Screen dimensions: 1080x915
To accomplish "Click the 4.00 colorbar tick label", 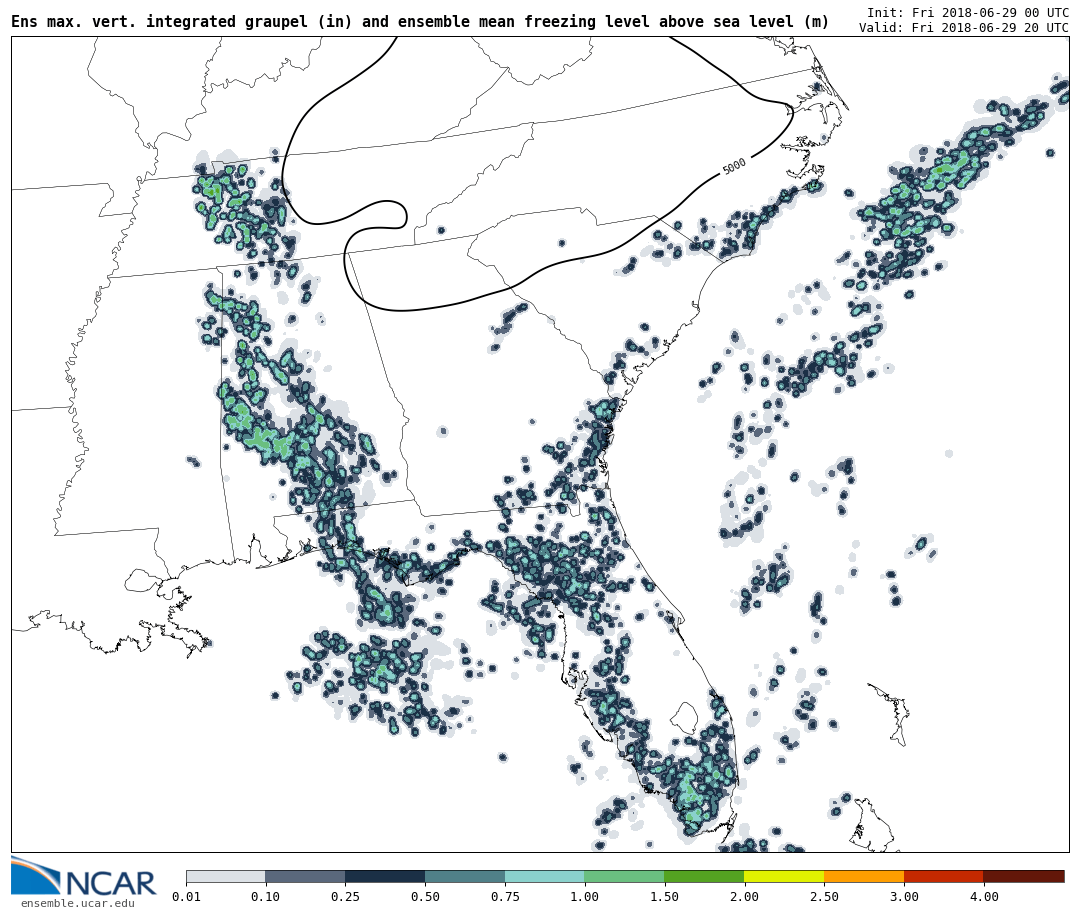I will (x=983, y=897).
